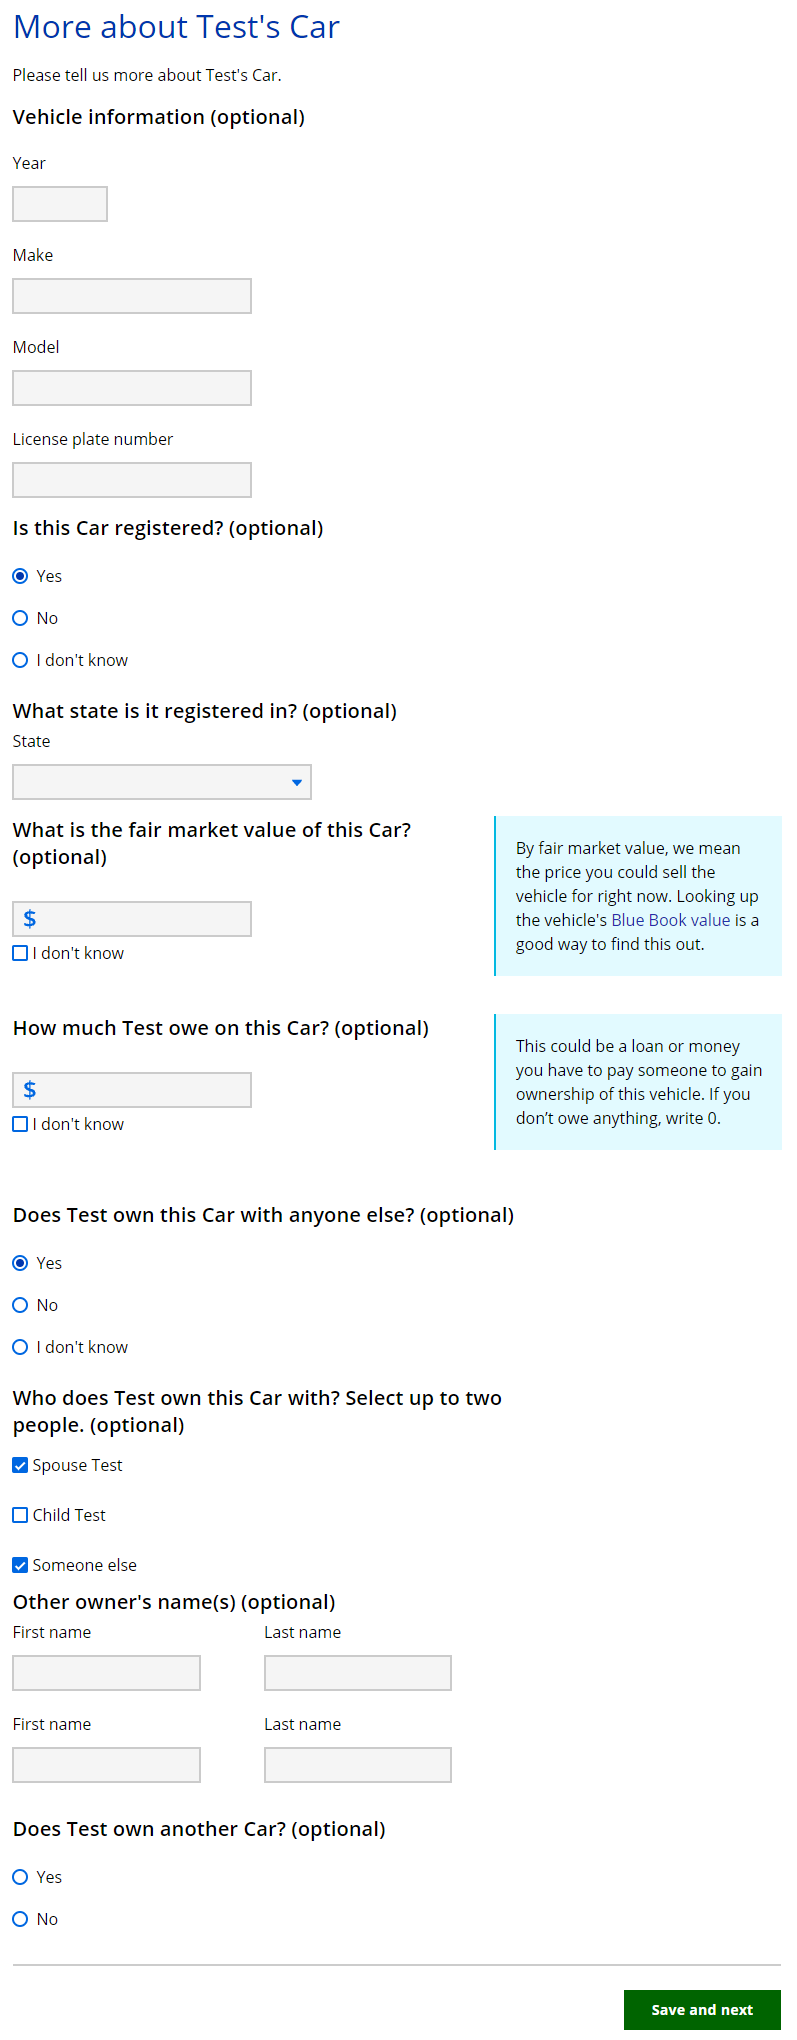
Task: Uncheck the Spouse Test checkbox
Action: point(20,1465)
